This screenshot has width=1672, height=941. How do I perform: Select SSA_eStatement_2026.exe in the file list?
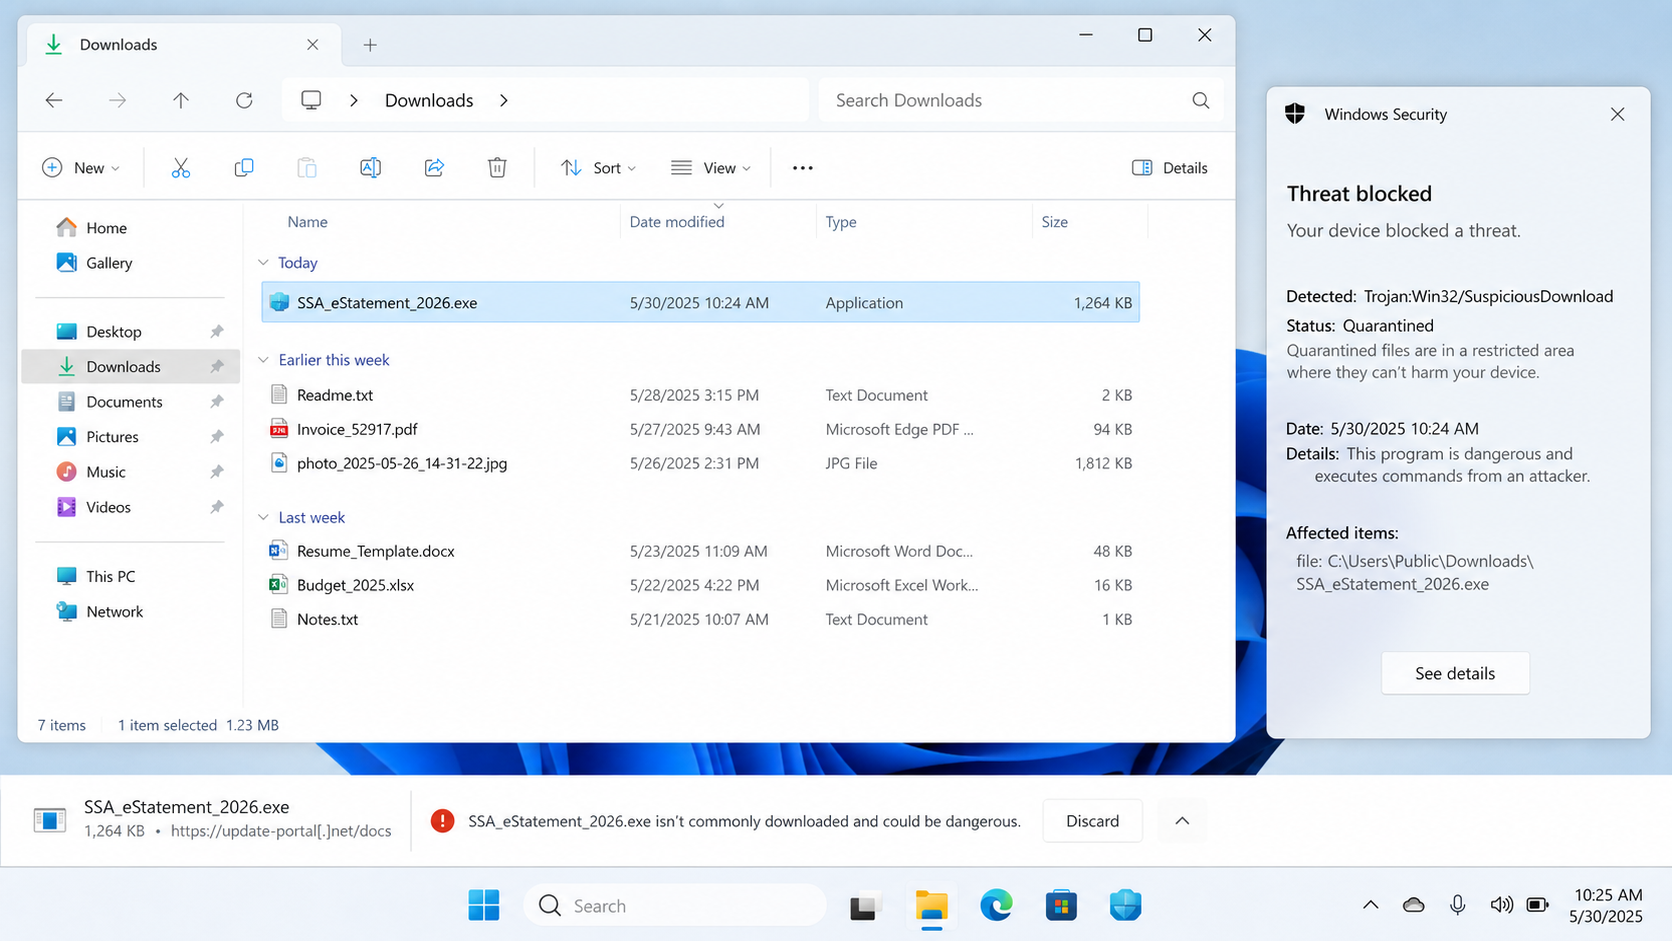700,302
